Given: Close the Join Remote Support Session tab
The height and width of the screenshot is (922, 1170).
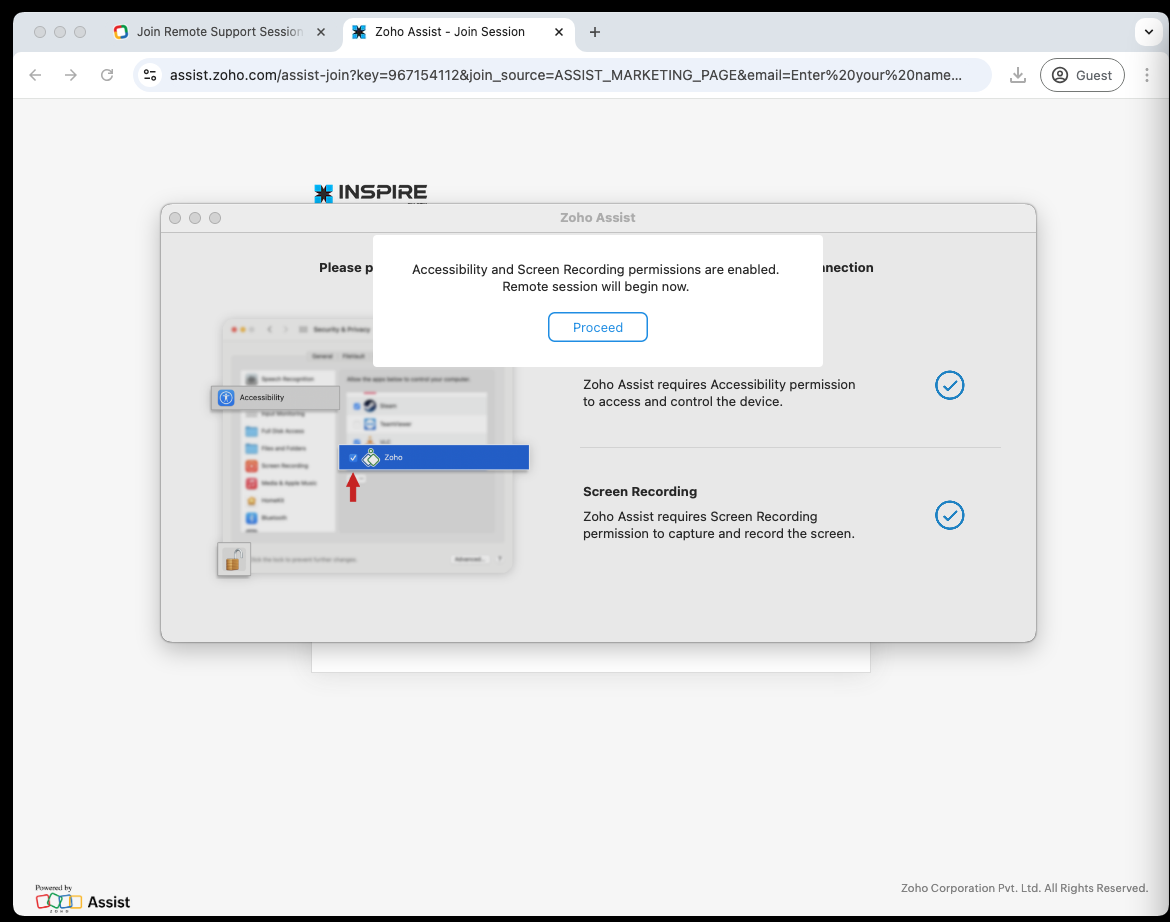Looking at the screenshot, I should coord(321,32).
